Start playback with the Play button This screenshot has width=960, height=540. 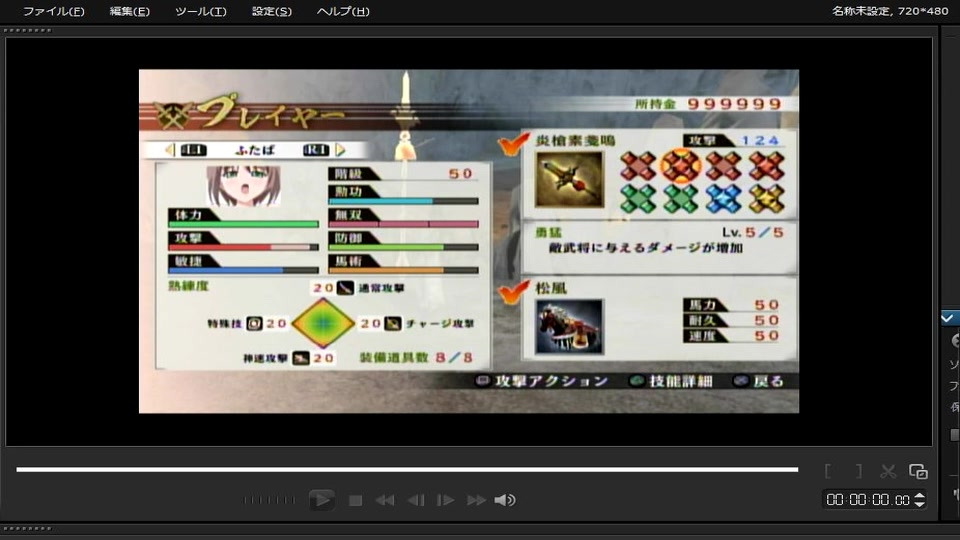(321, 500)
